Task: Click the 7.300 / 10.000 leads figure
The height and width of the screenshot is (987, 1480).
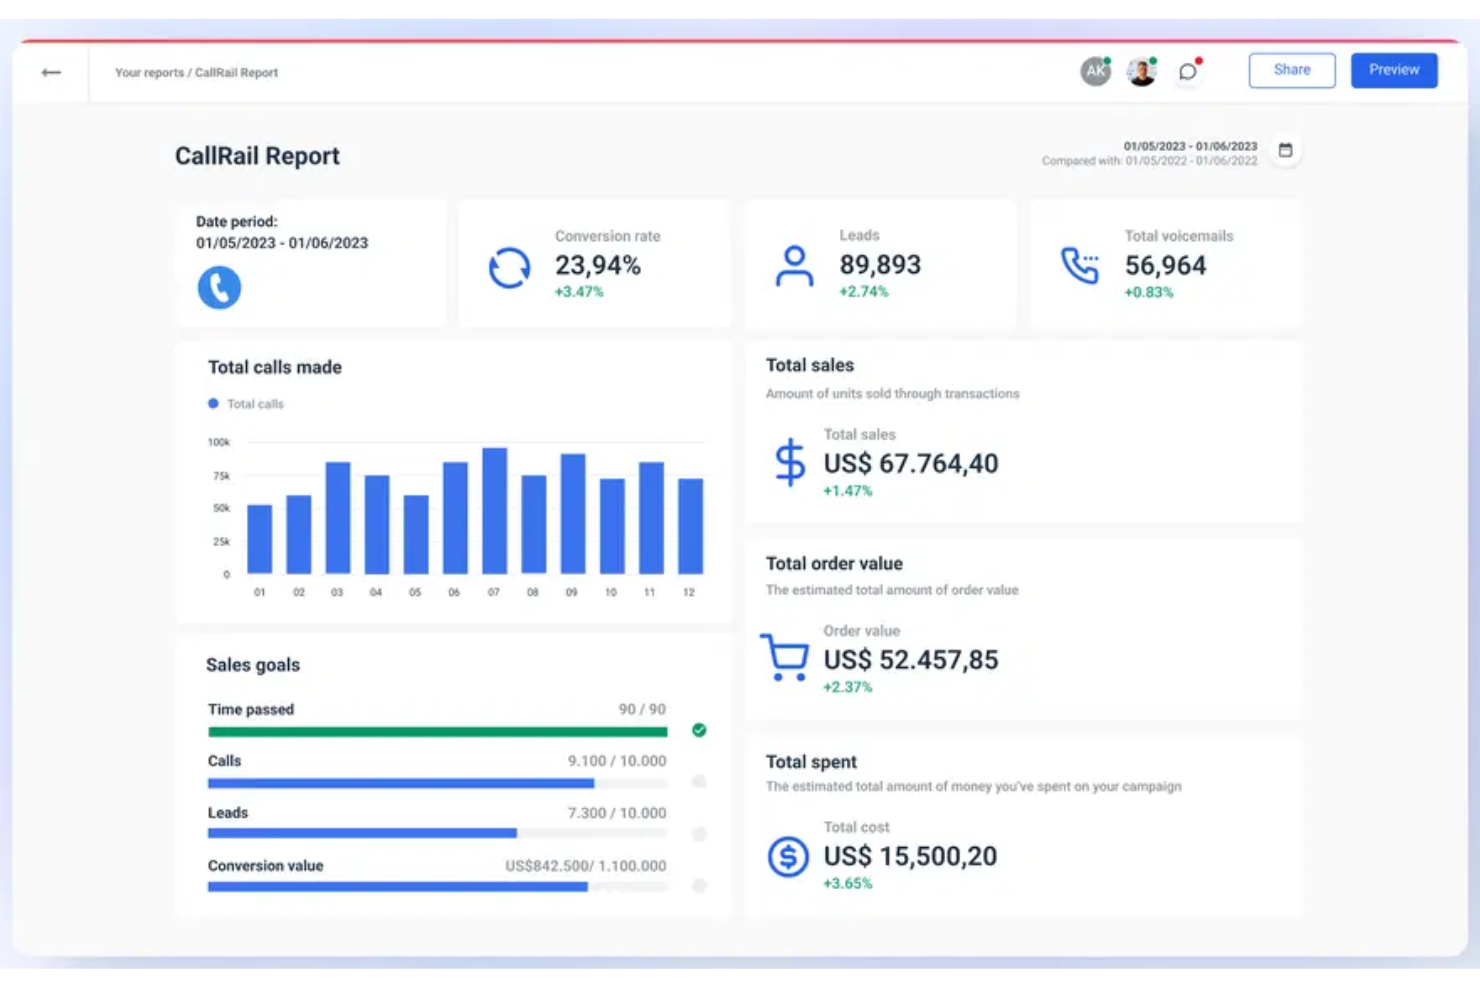Action: point(617,813)
